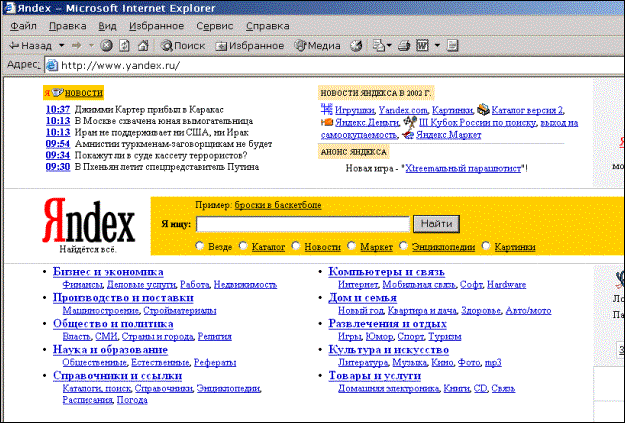The height and width of the screenshot is (423, 625).
Task: Open the Правка menu
Action: tap(67, 26)
